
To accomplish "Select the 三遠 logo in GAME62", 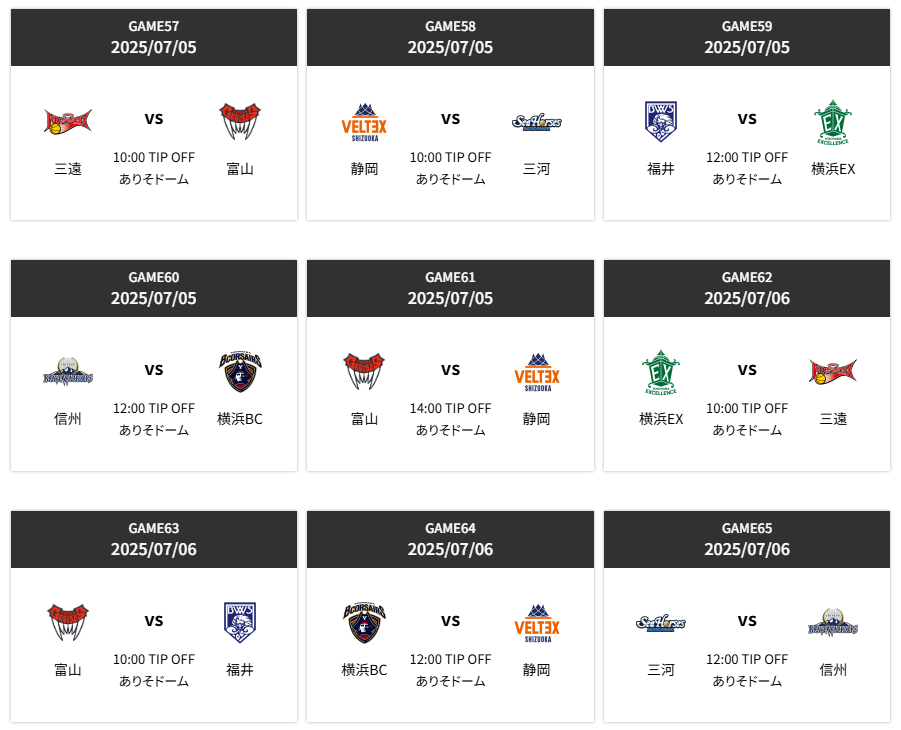I will 833,371.
